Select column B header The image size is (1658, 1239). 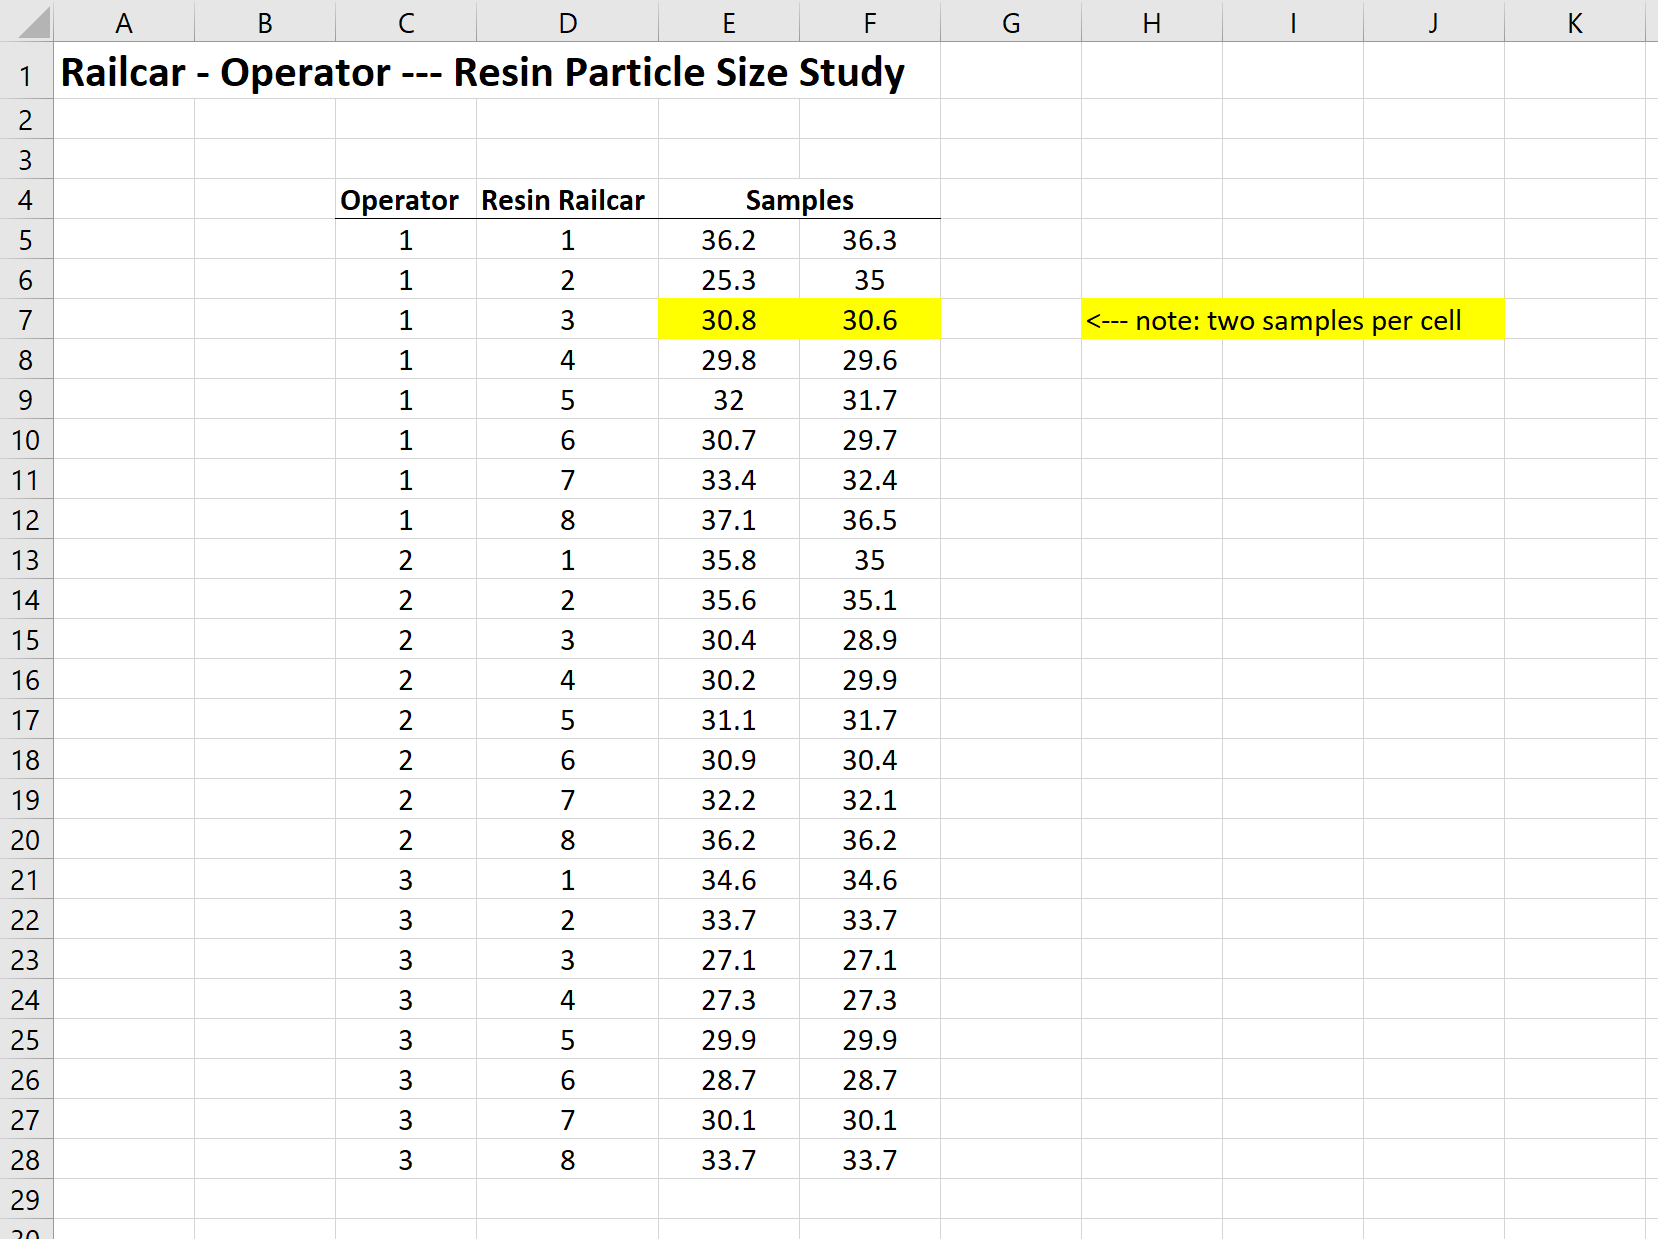pyautogui.click(x=265, y=21)
